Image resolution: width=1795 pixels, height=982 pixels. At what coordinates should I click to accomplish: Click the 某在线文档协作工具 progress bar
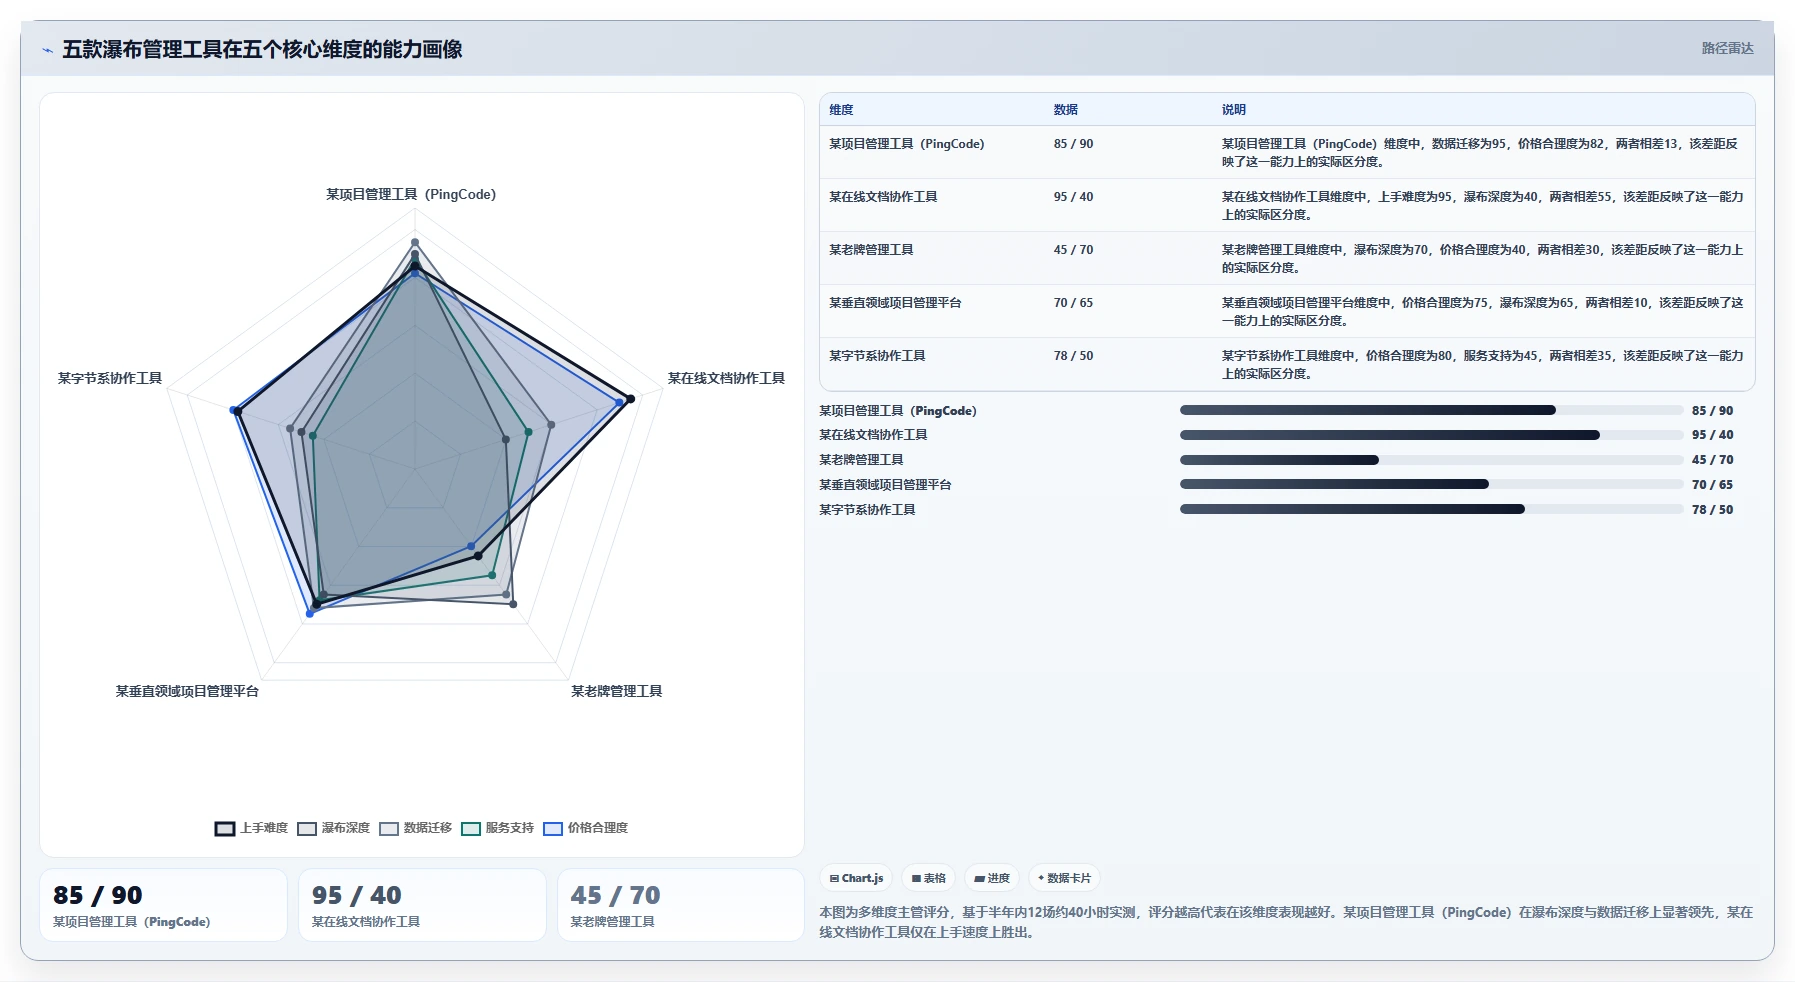1431,435
